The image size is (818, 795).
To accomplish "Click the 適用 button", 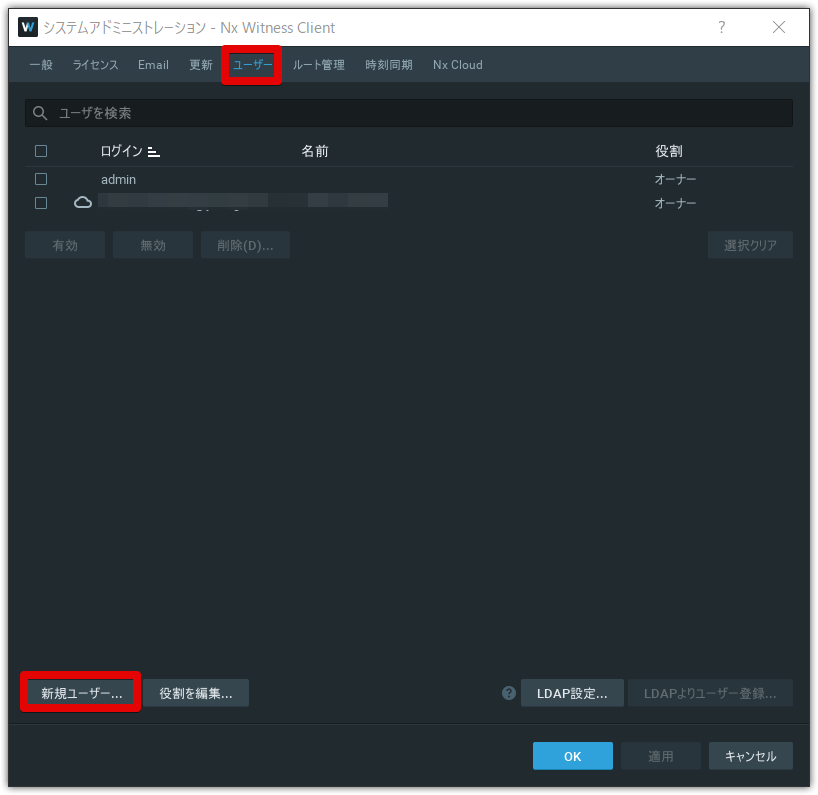I will click(x=660, y=756).
